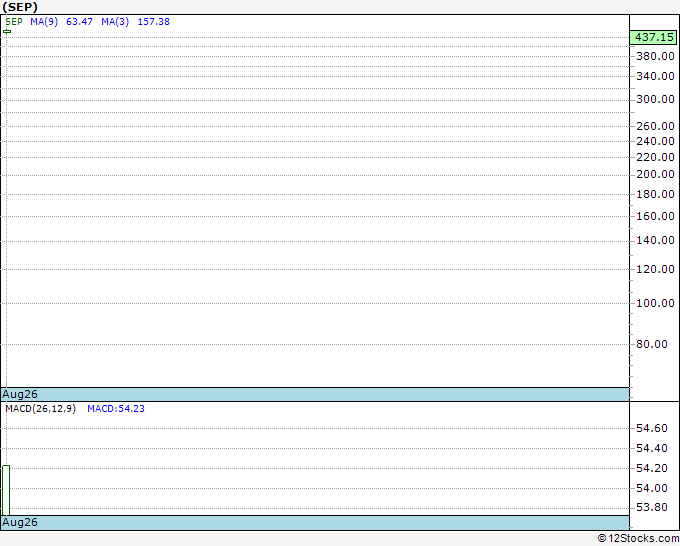Image resolution: width=680 pixels, height=546 pixels.
Task: Click the 80.00 price axis label
Action: pos(652,344)
